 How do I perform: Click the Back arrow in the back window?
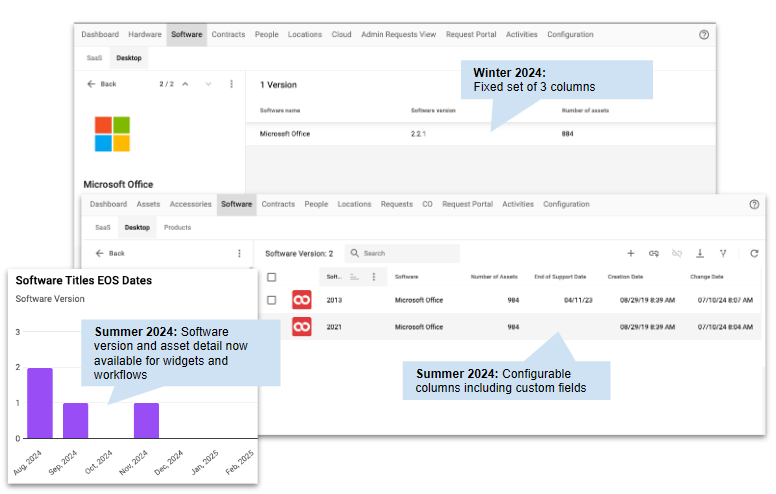pos(91,84)
